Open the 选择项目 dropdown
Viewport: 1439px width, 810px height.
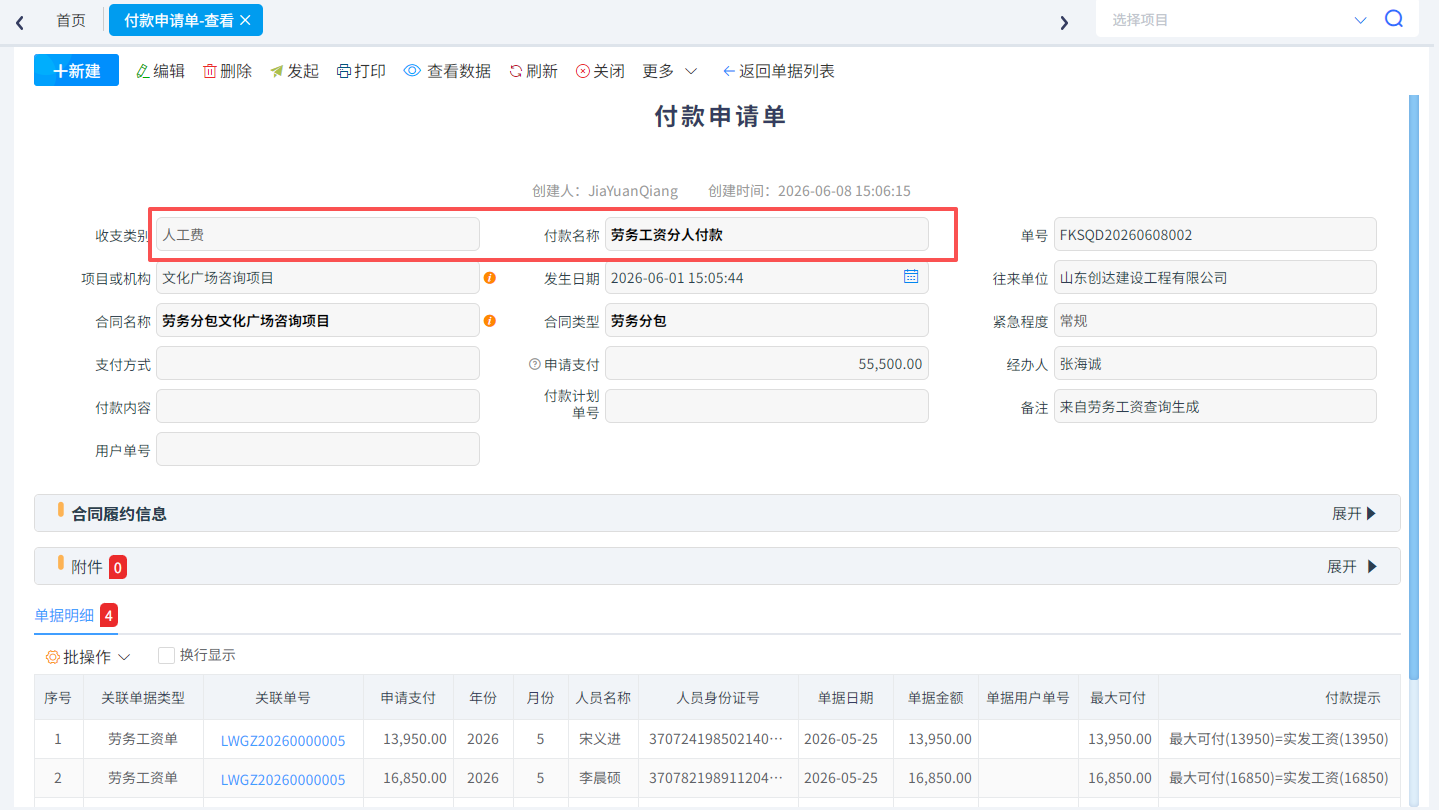click(x=1239, y=19)
